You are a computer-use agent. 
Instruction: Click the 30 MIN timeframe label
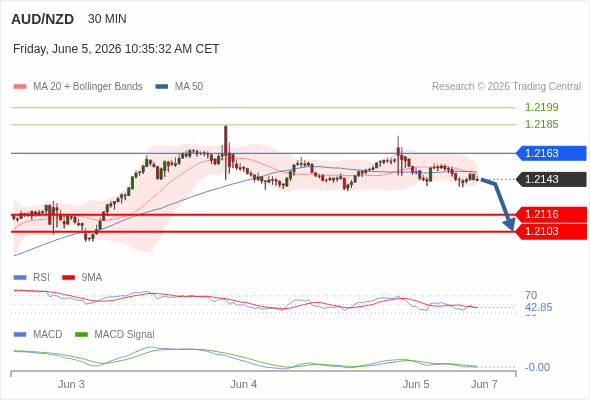[107, 19]
